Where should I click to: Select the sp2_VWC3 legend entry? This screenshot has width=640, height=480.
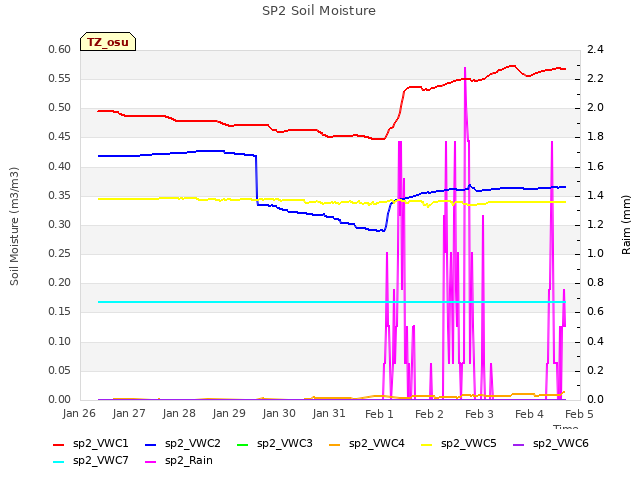pyautogui.click(x=275, y=444)
